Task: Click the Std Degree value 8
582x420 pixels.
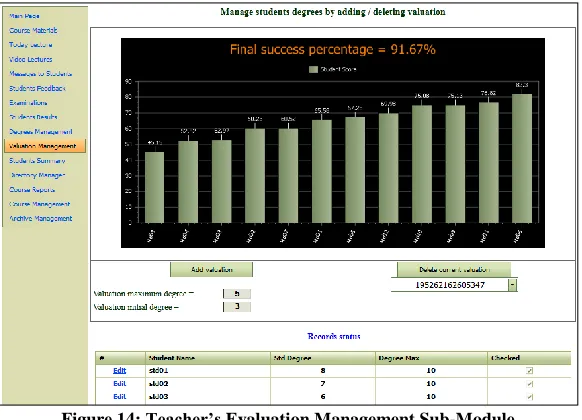Action: pos(323,371)
